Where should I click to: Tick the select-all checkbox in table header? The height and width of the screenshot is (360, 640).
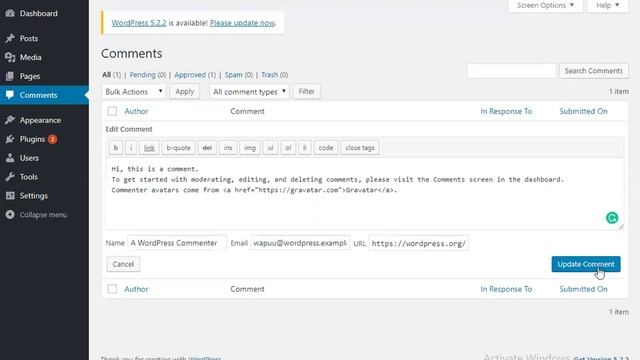(112, 111)
